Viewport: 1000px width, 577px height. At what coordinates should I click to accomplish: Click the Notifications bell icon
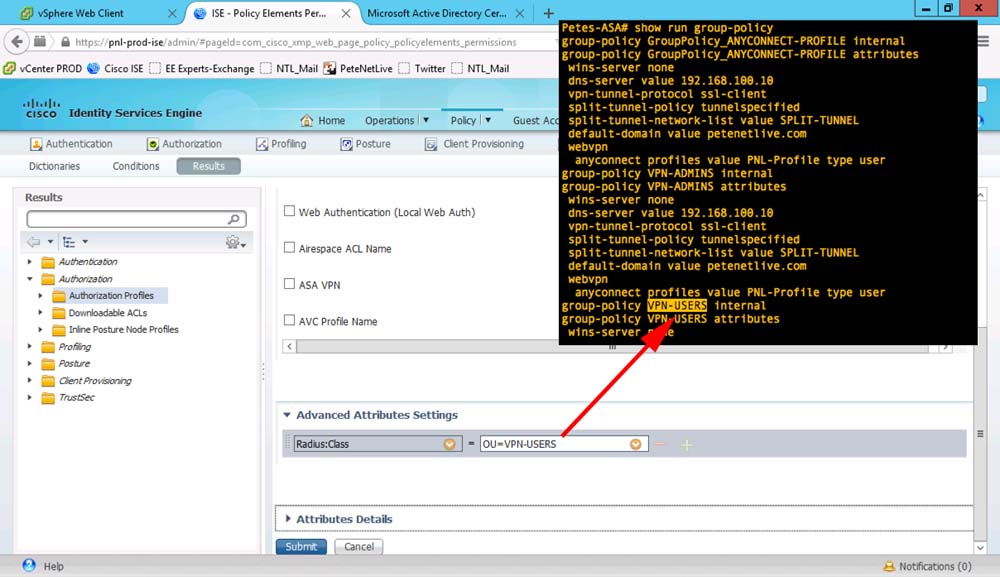point(888,566)
